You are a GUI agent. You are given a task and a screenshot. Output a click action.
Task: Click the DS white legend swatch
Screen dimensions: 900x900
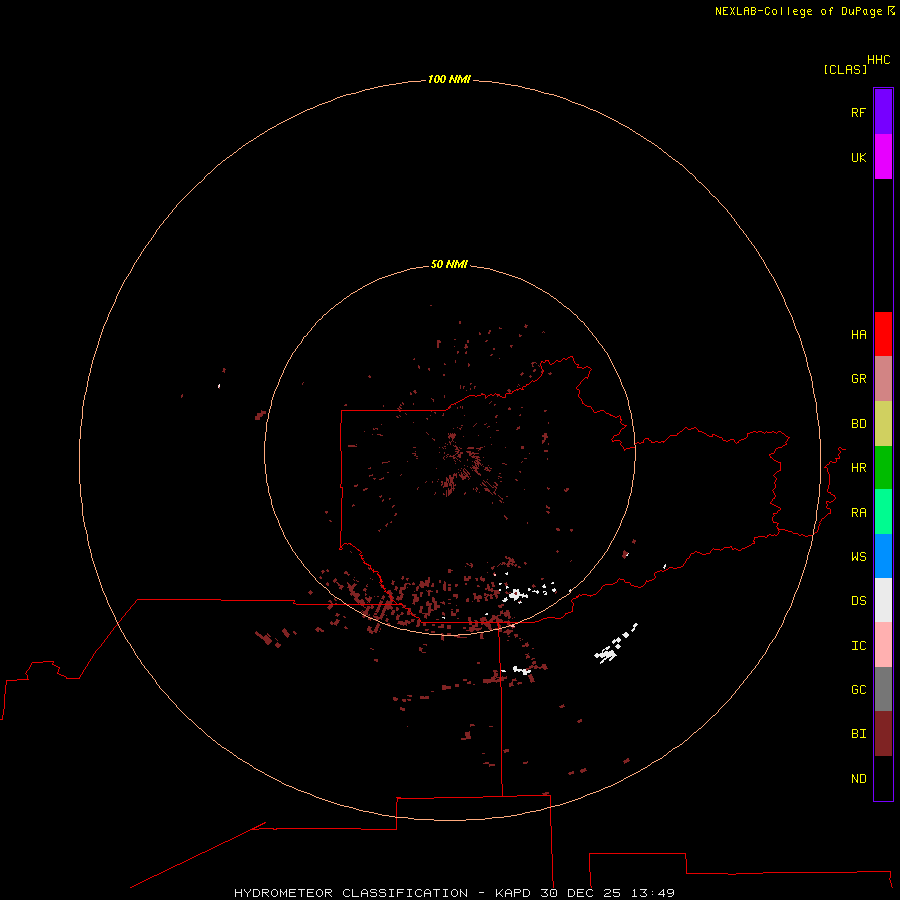click(x=883, y=600)
